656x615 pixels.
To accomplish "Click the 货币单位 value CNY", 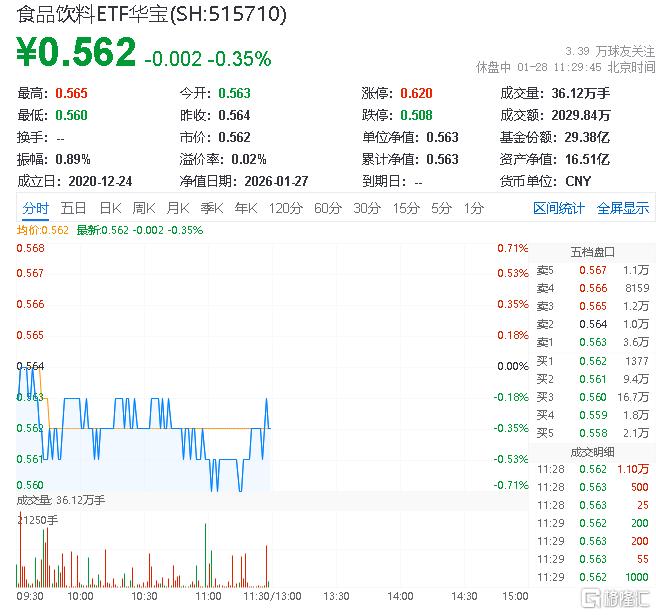I will pos(578,181).
